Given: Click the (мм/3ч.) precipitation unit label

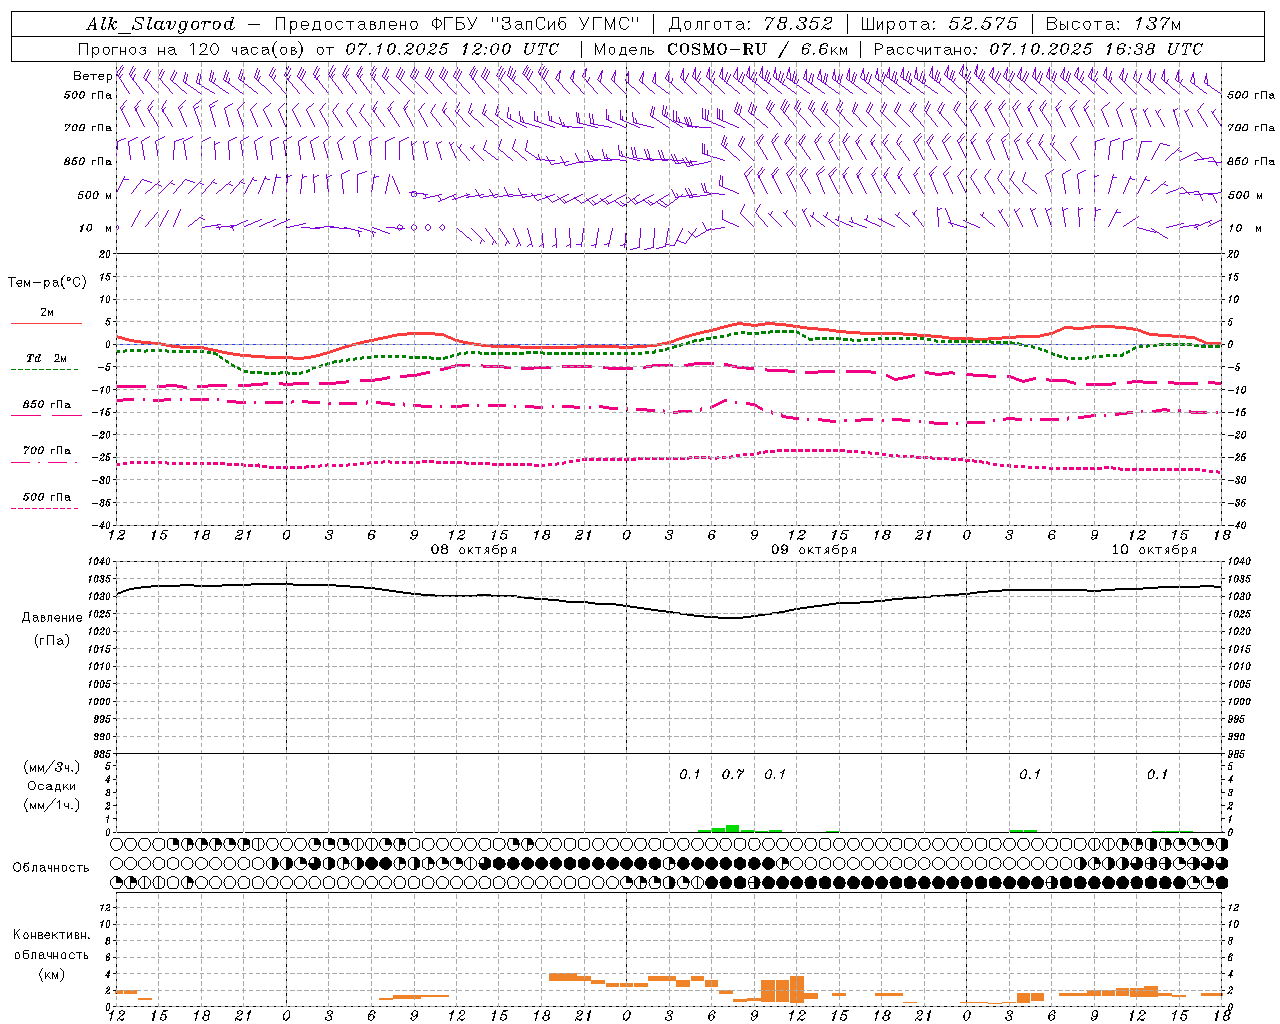Looking at the screenshot, I should tap(52, 767).
